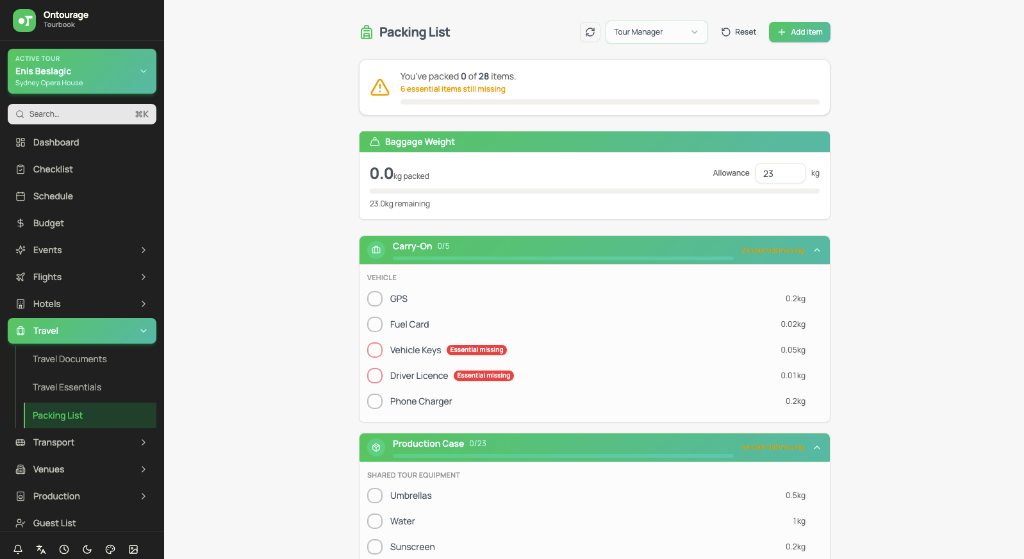Click the Flights plane icon
This screenshot has height=559, width=1024.
[20, 277]
